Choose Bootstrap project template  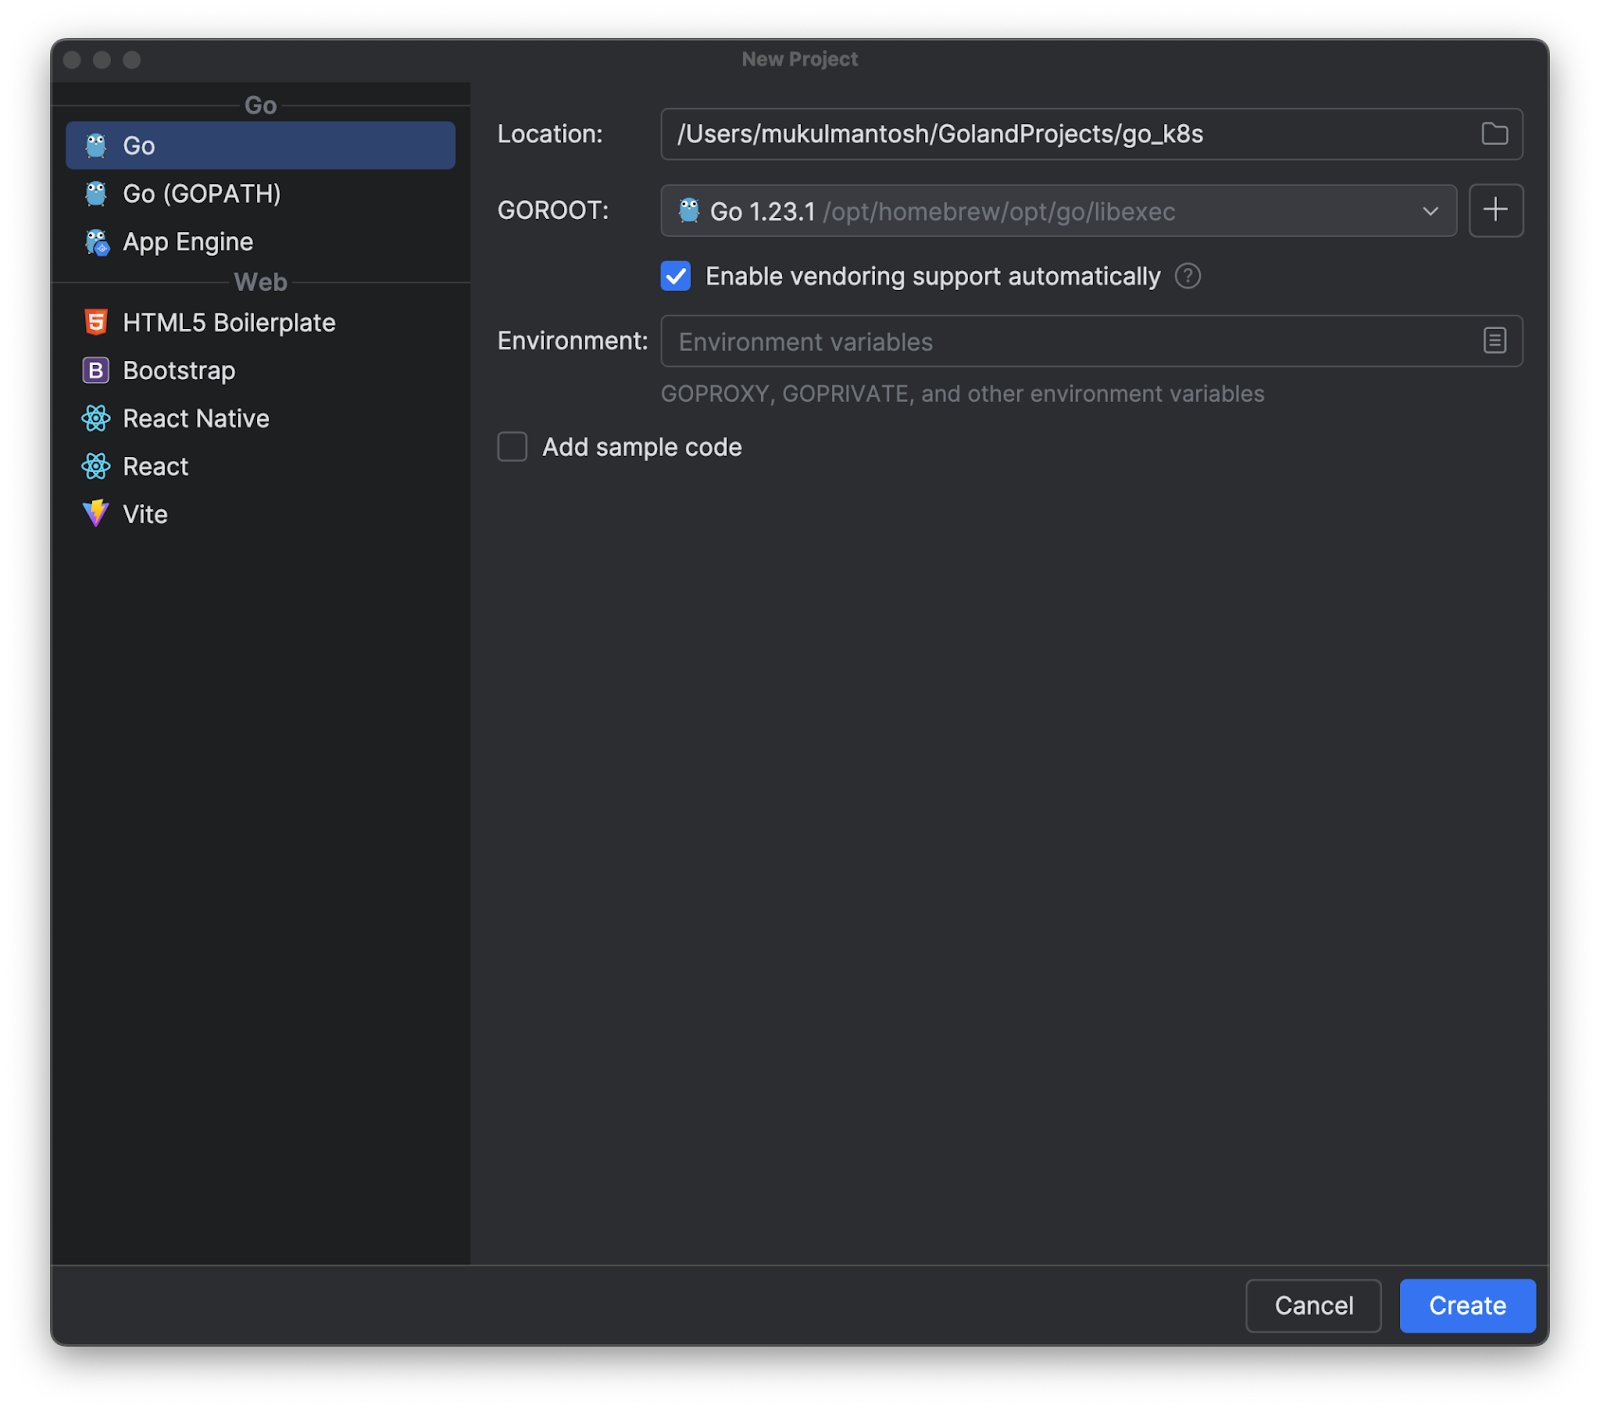[260, 370]
